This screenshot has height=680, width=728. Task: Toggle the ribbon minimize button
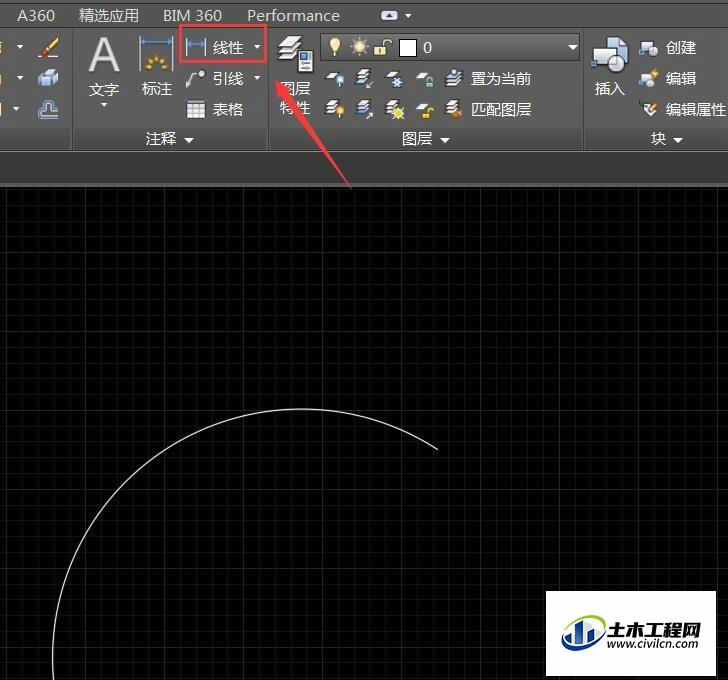(389, 15)
